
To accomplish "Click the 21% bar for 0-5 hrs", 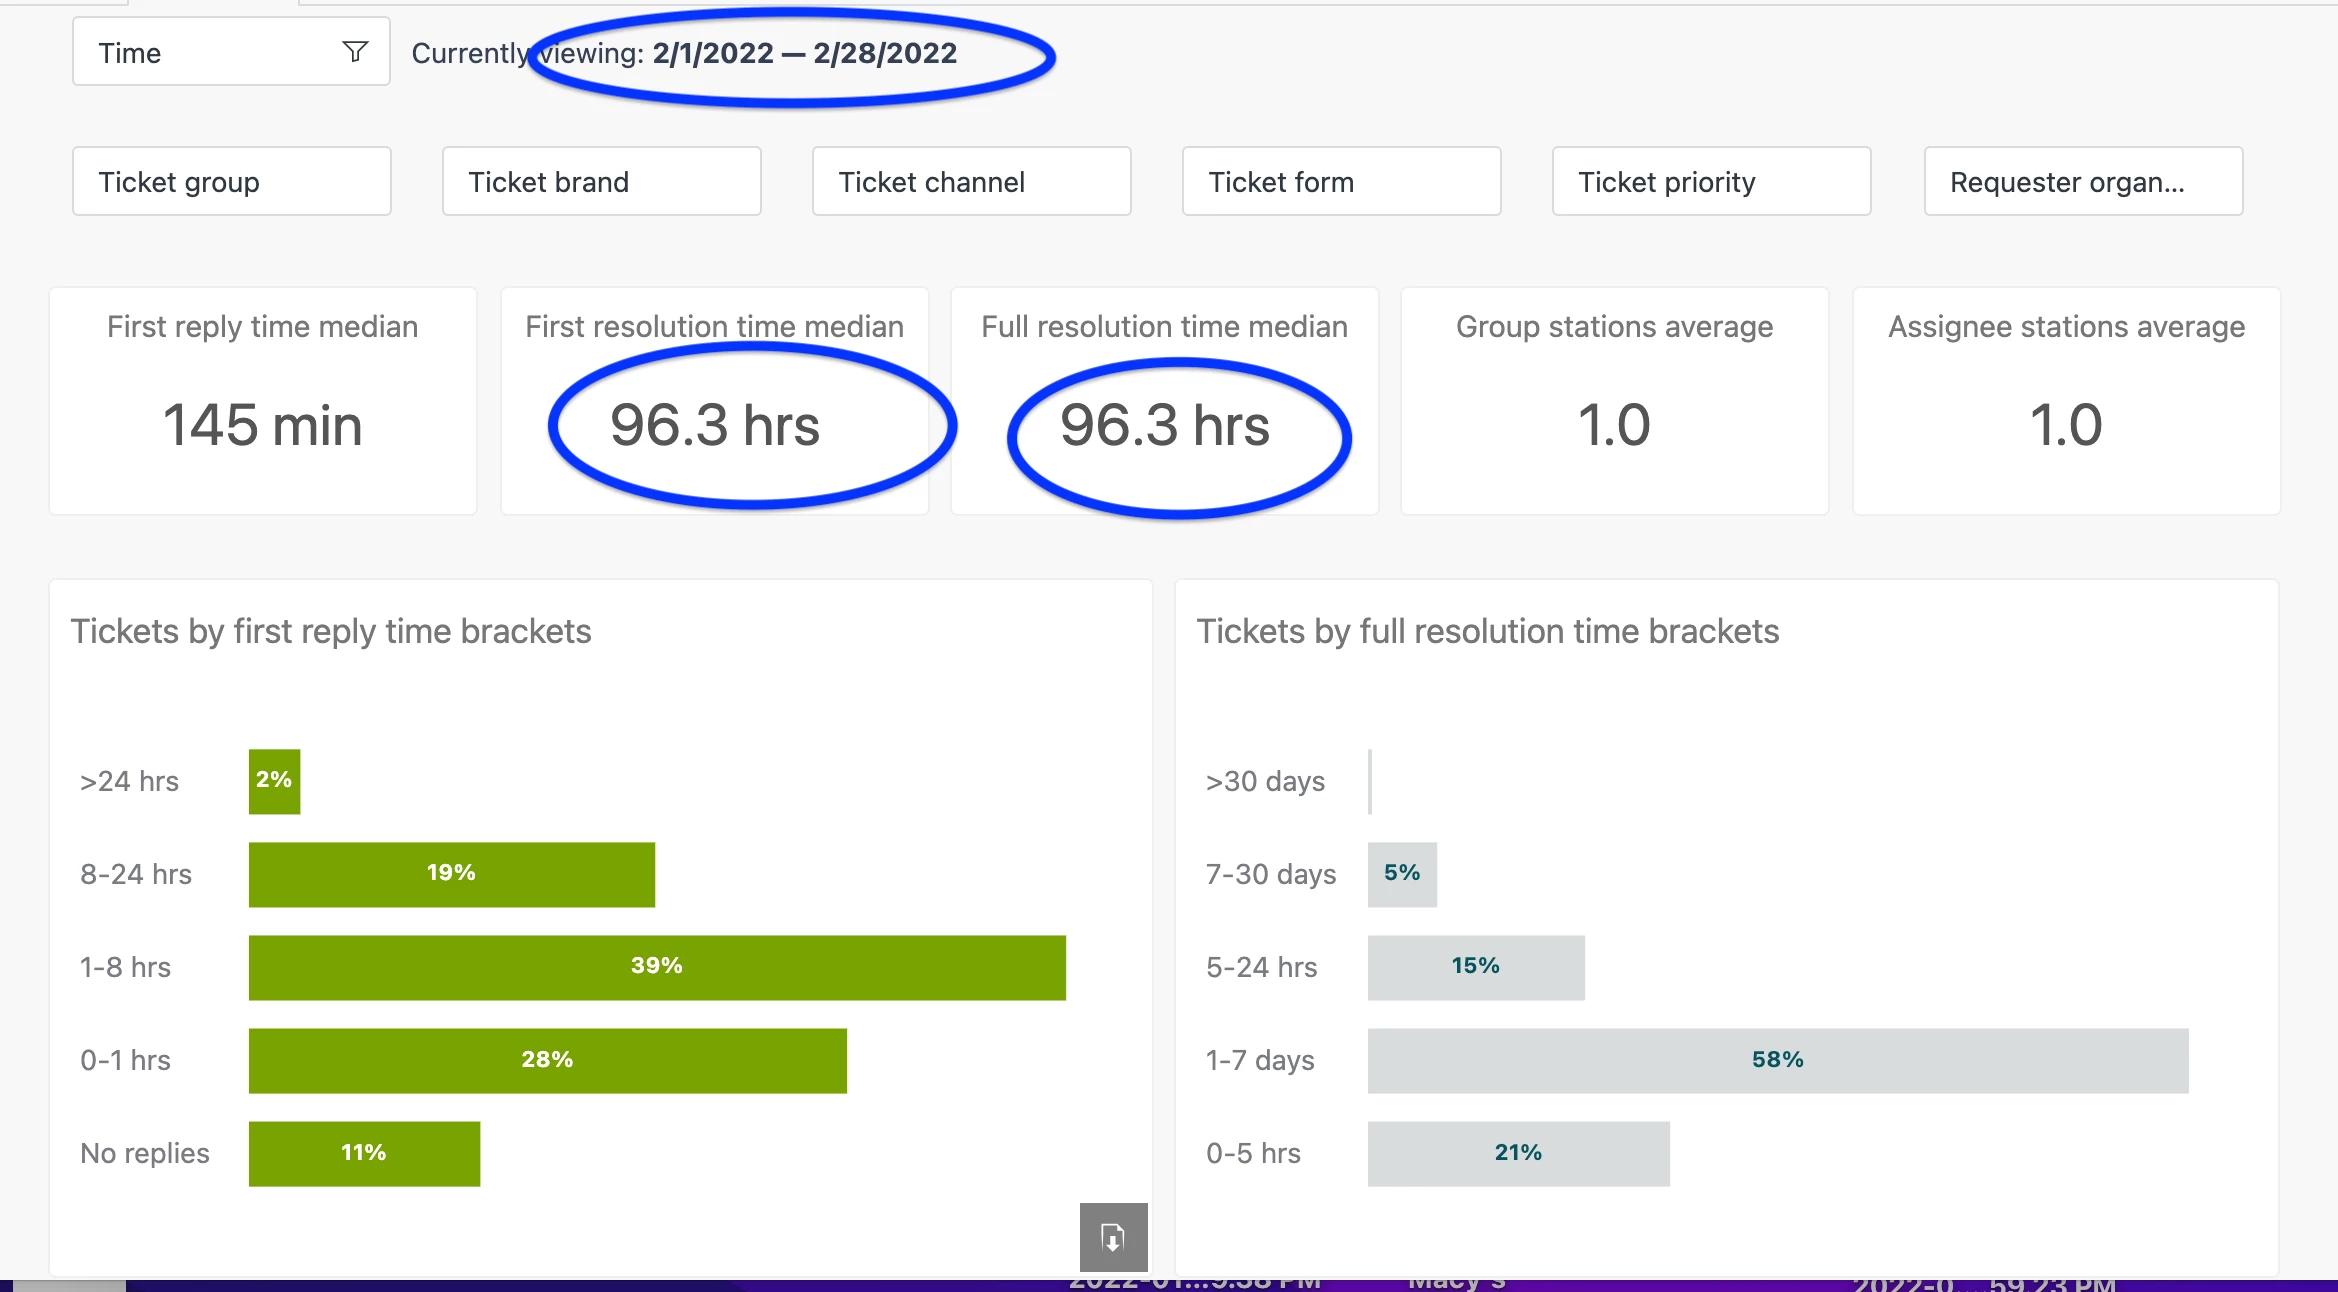I will (1518, 1153).
